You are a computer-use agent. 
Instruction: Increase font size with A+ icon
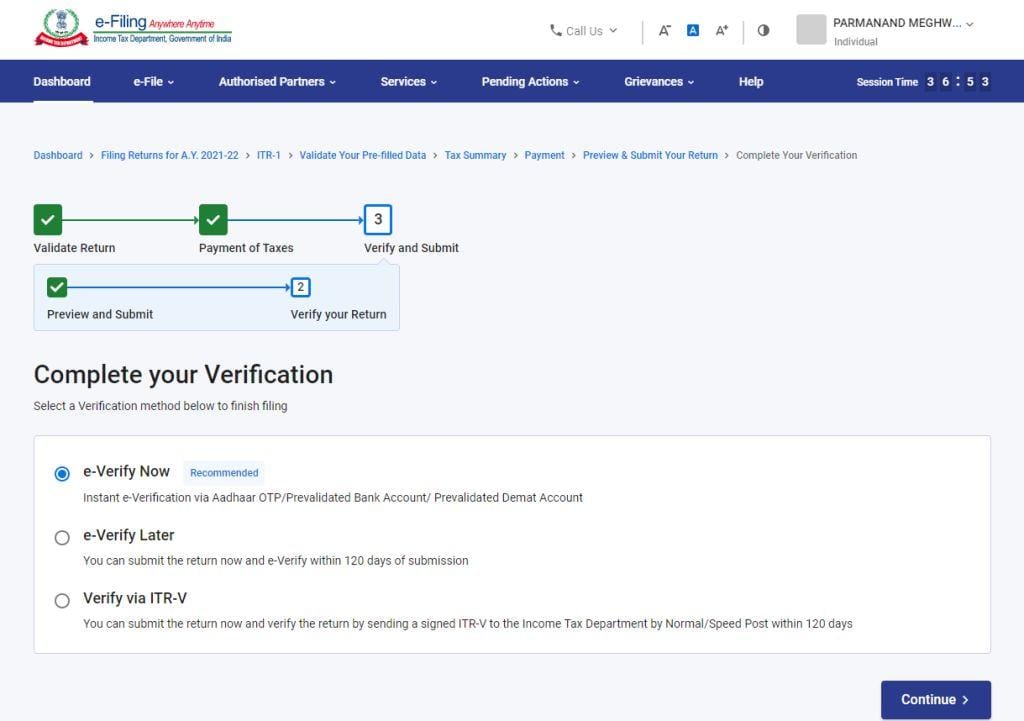pyautogui.click(x=721, y=30)
